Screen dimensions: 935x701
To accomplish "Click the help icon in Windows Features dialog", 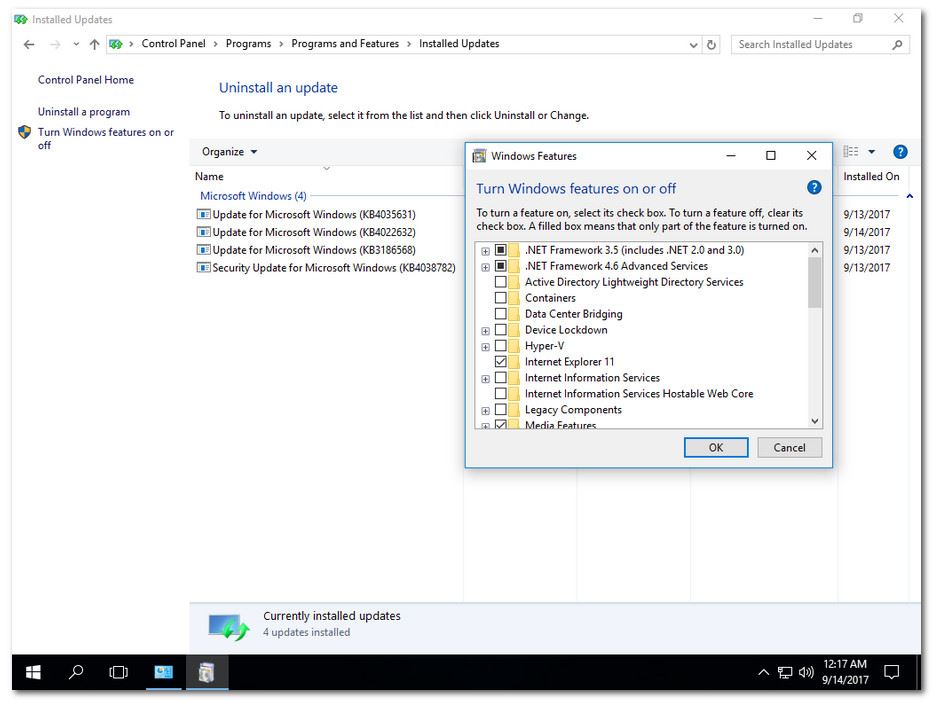I will coord(814,188).
